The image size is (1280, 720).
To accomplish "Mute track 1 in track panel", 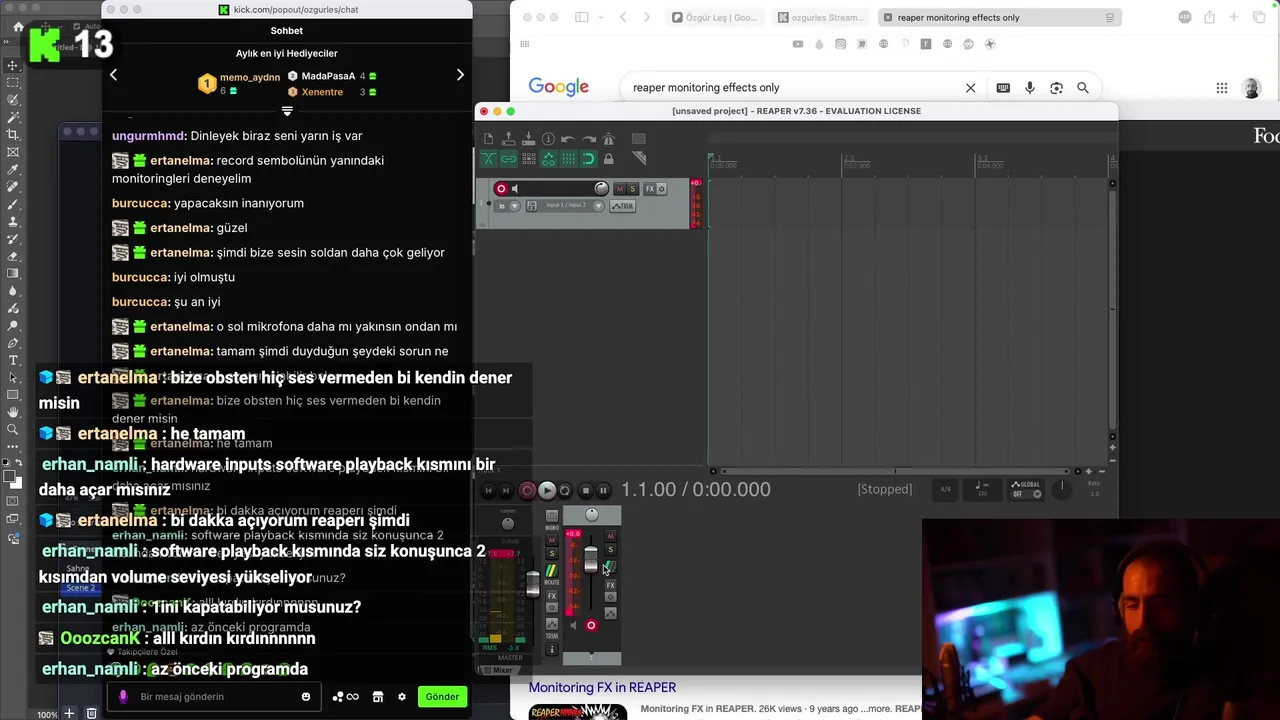I will pyautogui.click(x=619, y=189).
